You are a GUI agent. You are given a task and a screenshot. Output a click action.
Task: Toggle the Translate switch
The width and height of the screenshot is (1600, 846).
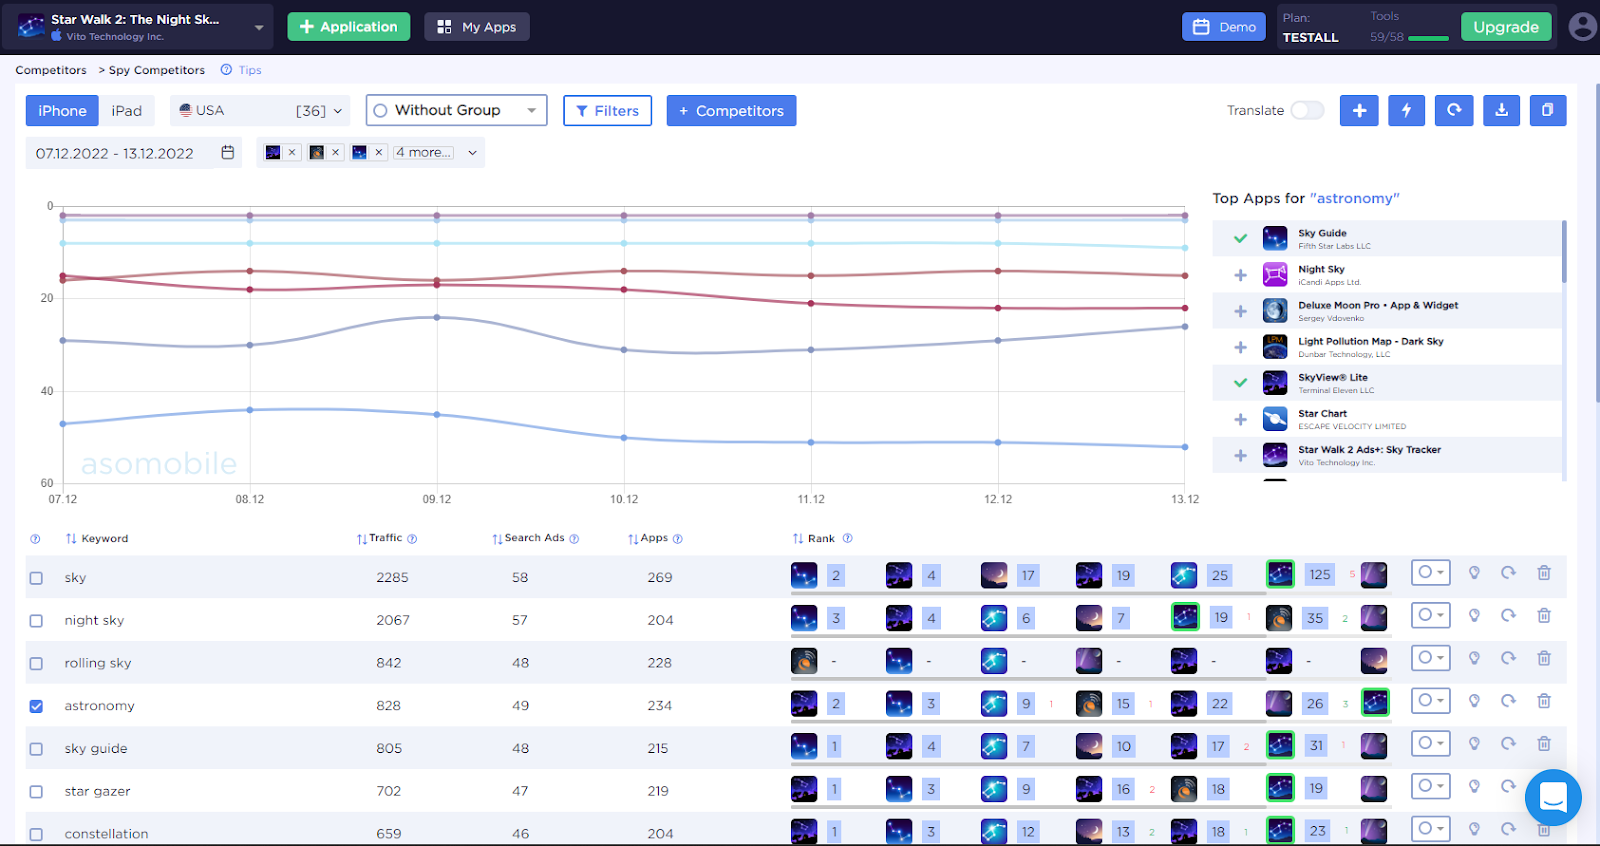(1307, 110)
